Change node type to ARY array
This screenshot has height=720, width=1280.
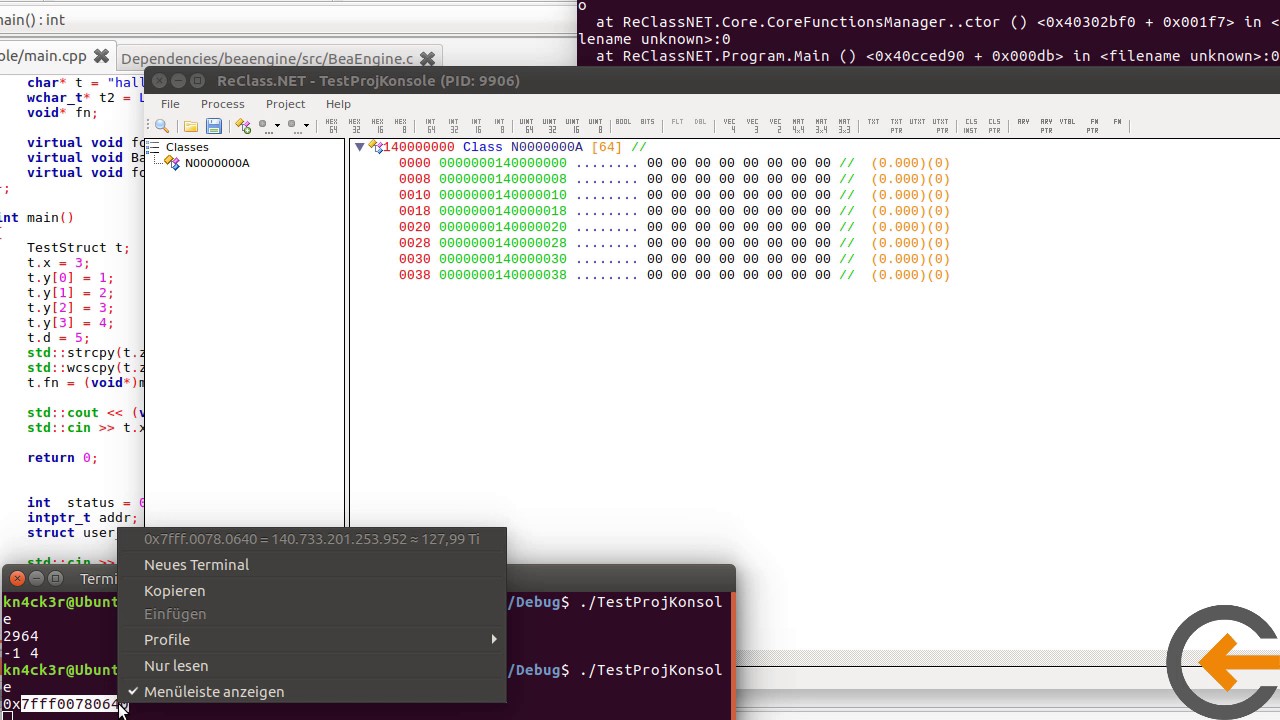pos(1023,122)
